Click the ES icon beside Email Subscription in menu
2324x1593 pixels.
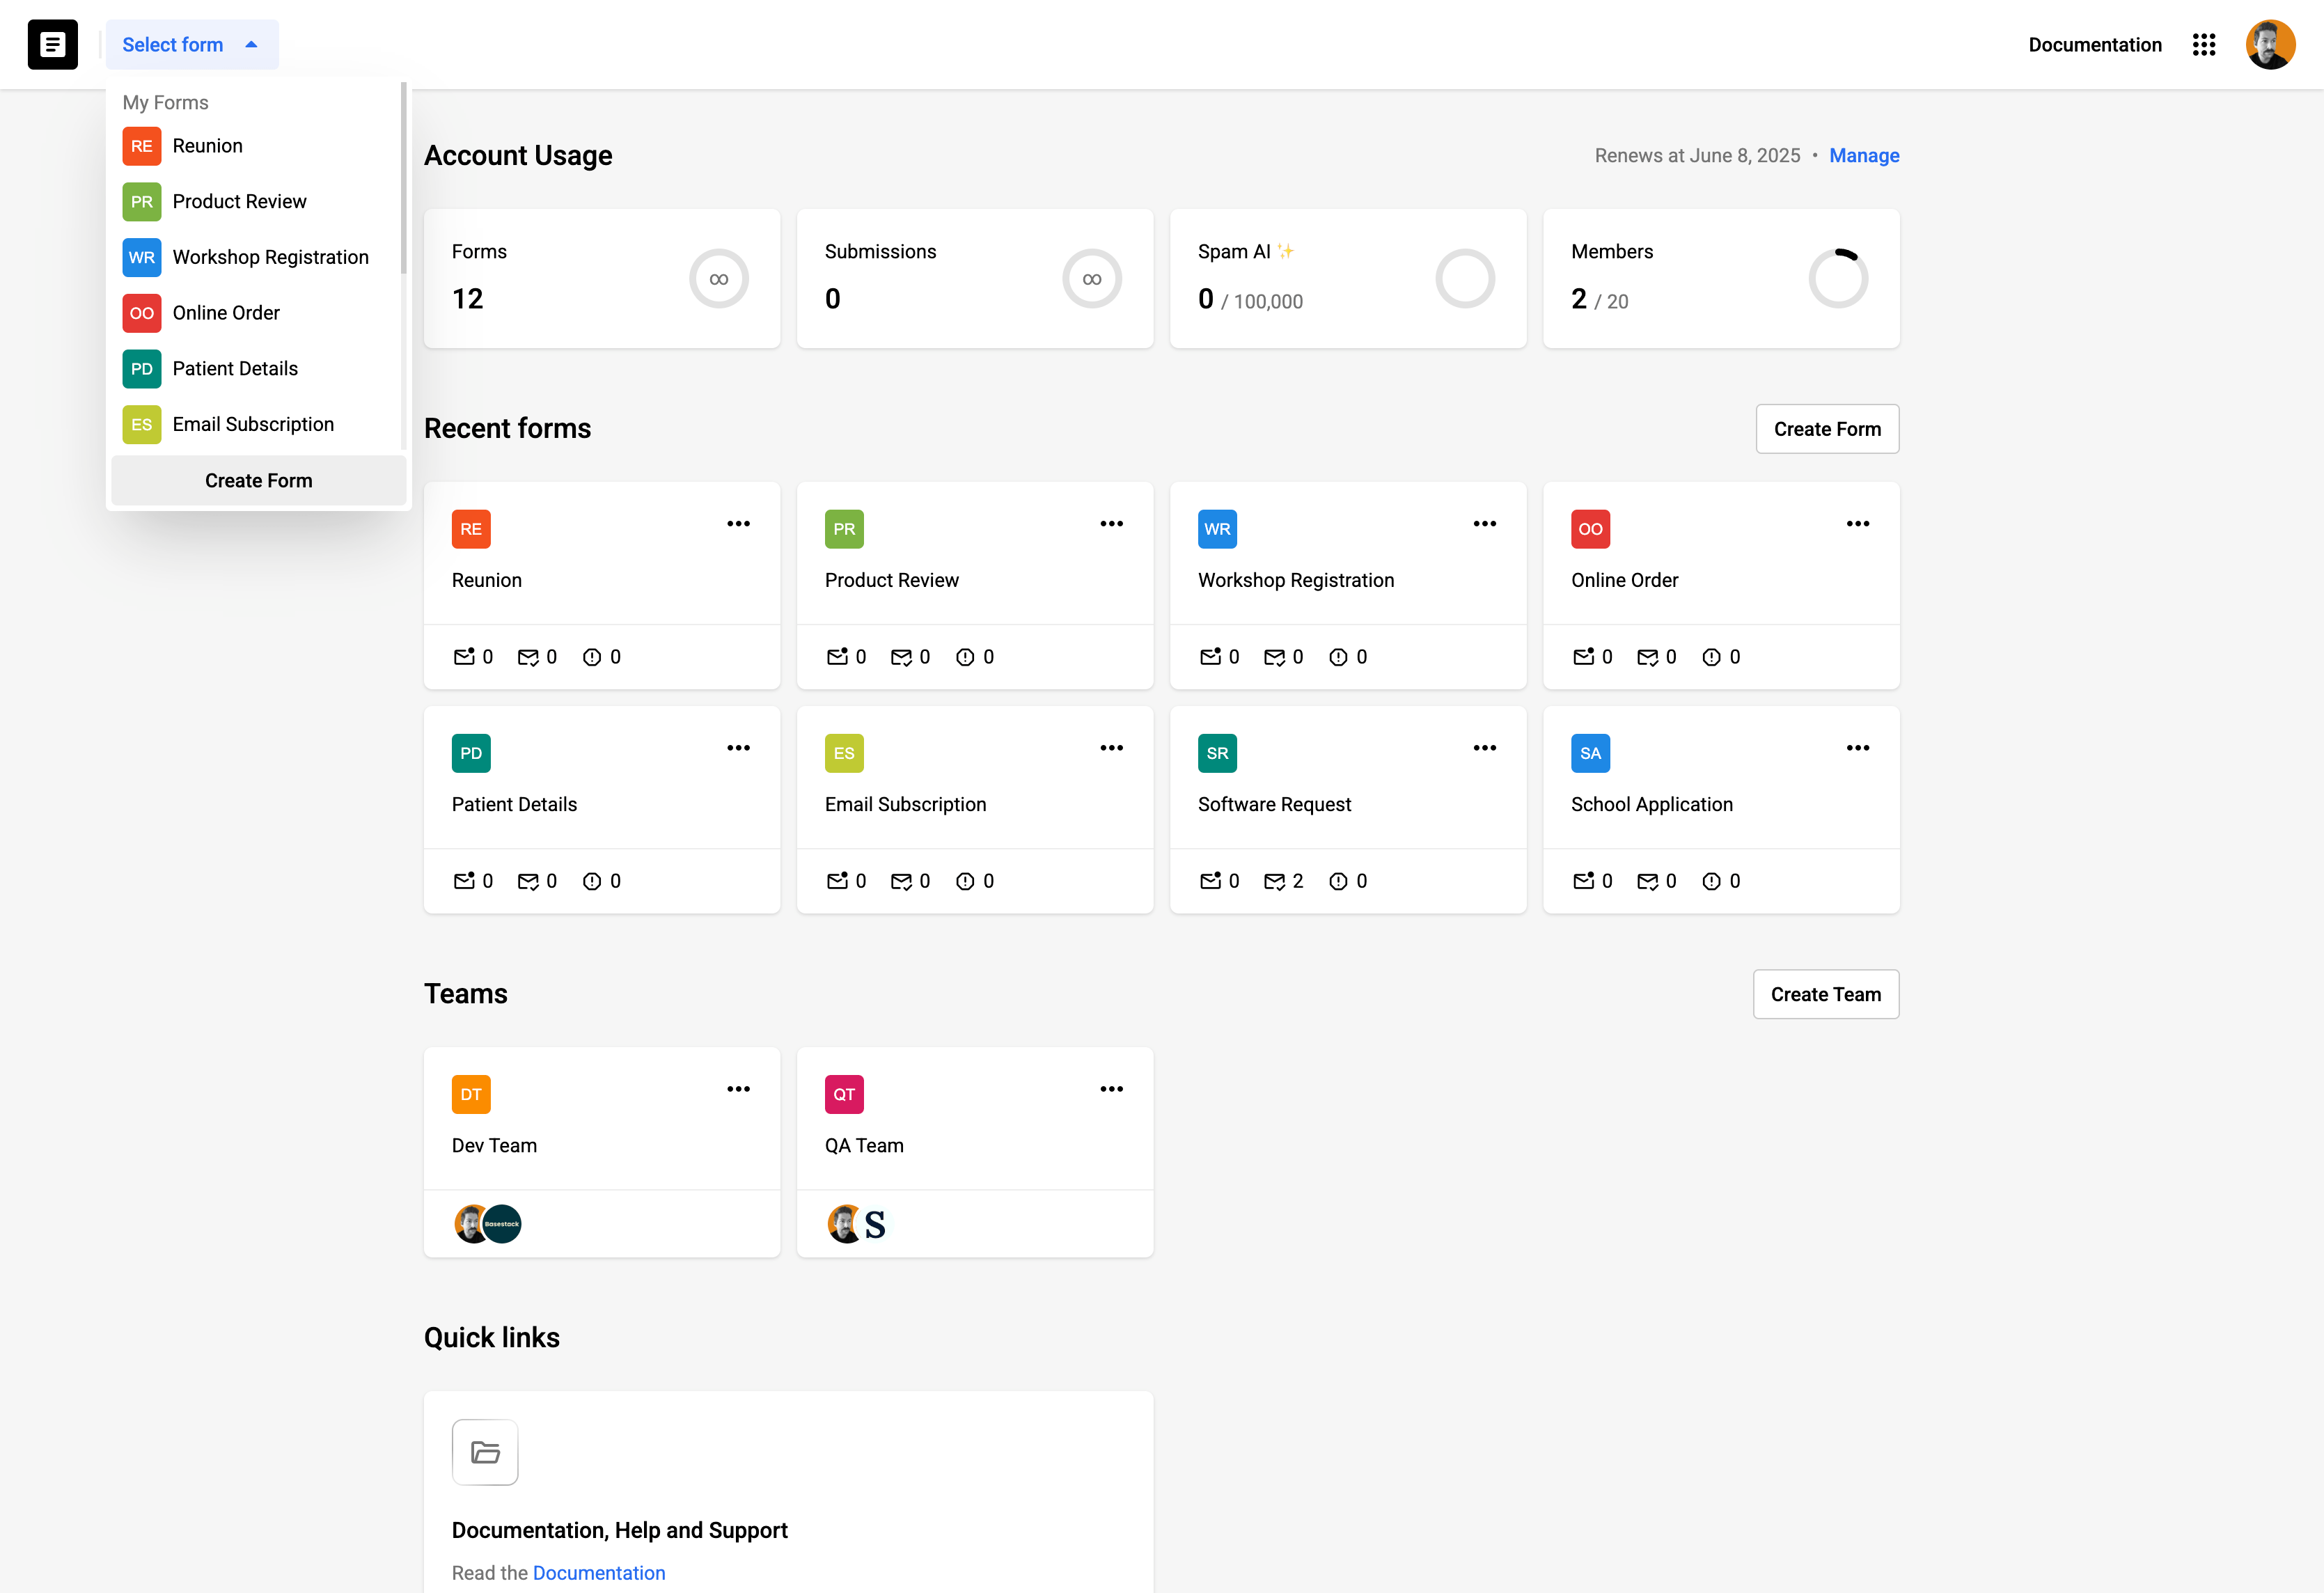point(141,424)
